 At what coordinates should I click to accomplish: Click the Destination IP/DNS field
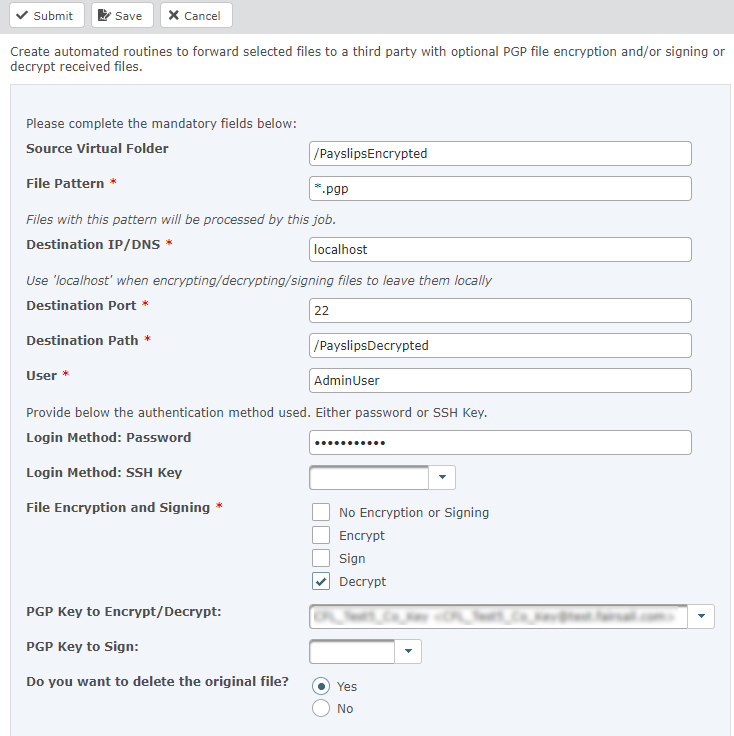[500, 249]
